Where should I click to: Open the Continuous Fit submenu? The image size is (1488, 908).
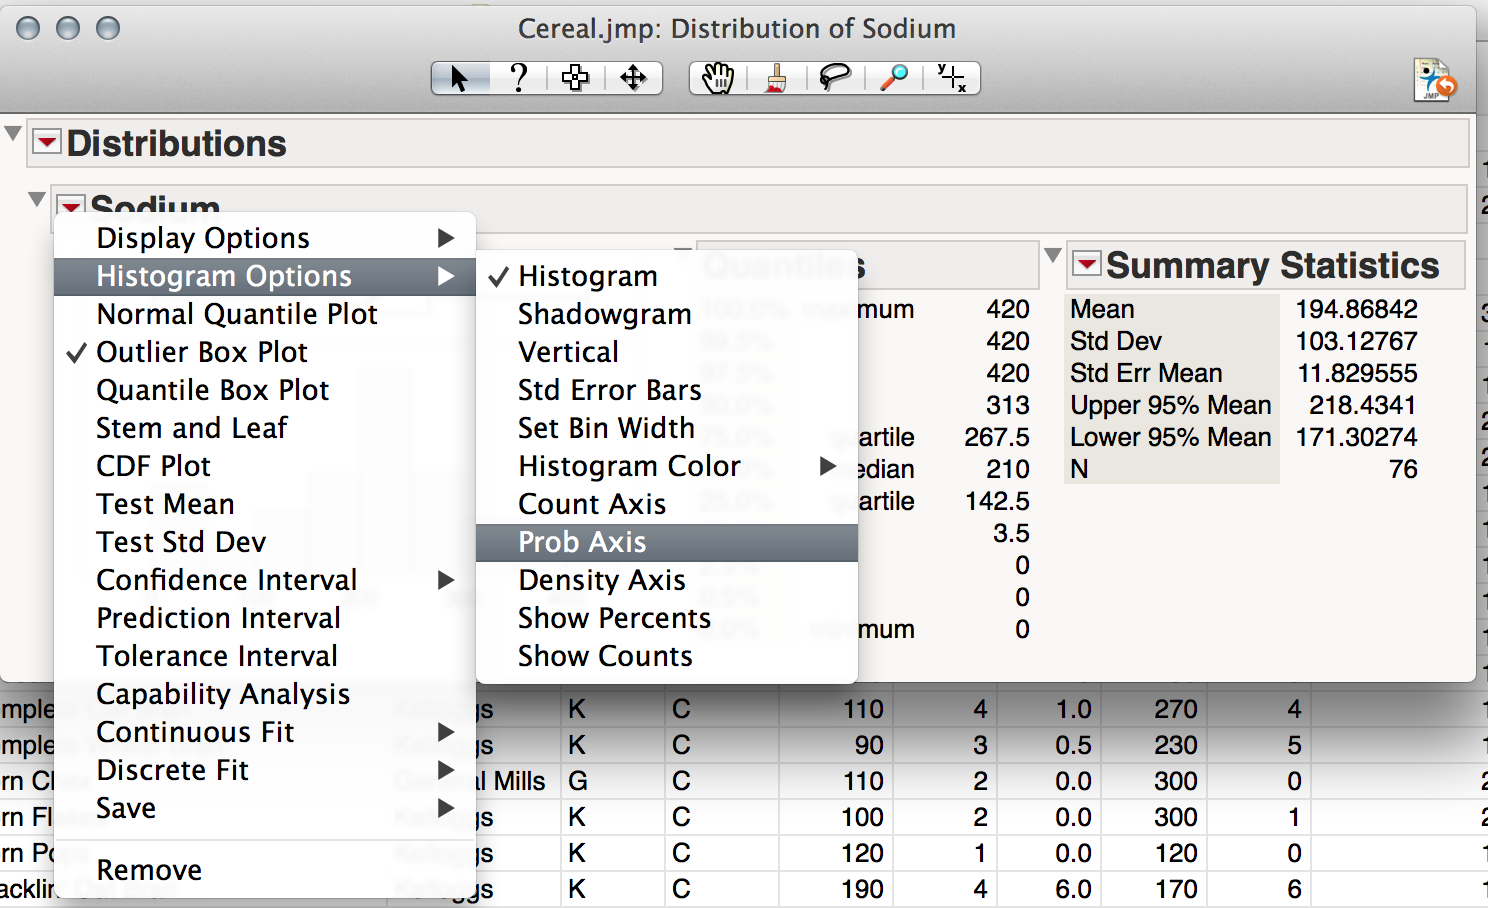[195, 732]
